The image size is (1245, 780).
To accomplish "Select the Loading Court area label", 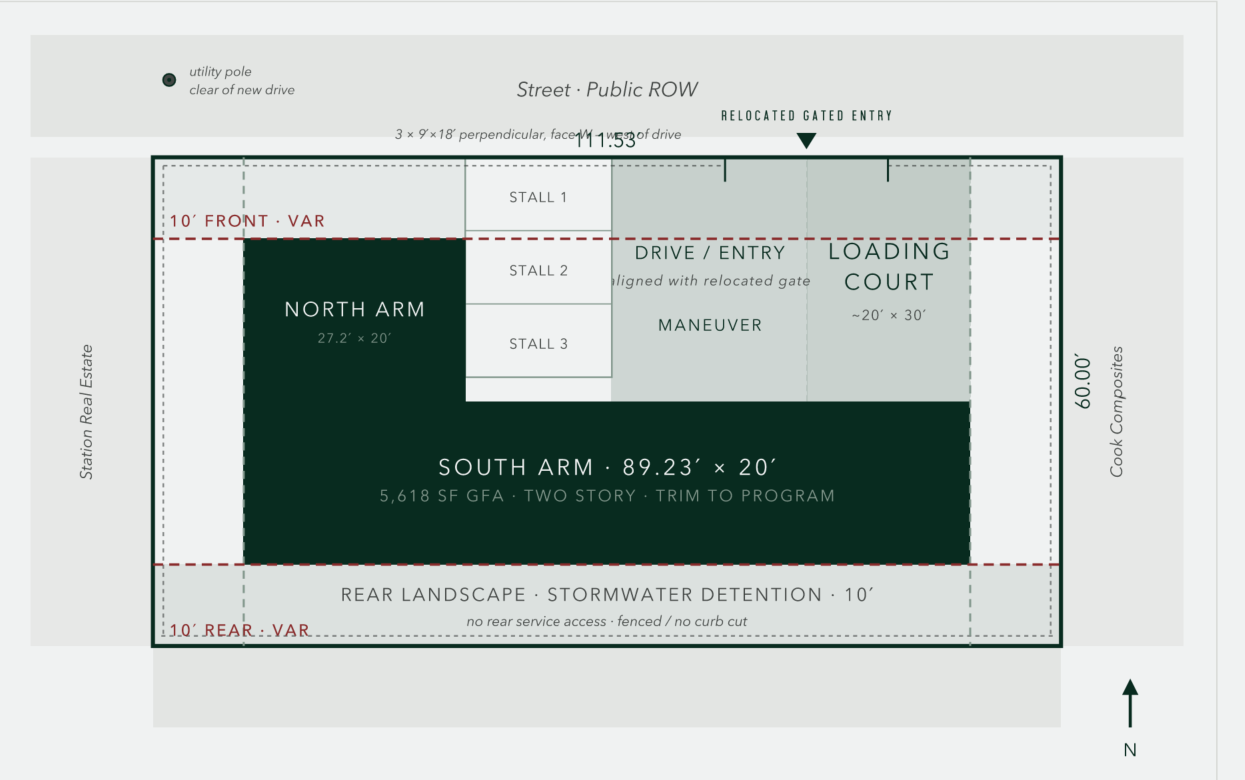I will (x=888, y=267).
